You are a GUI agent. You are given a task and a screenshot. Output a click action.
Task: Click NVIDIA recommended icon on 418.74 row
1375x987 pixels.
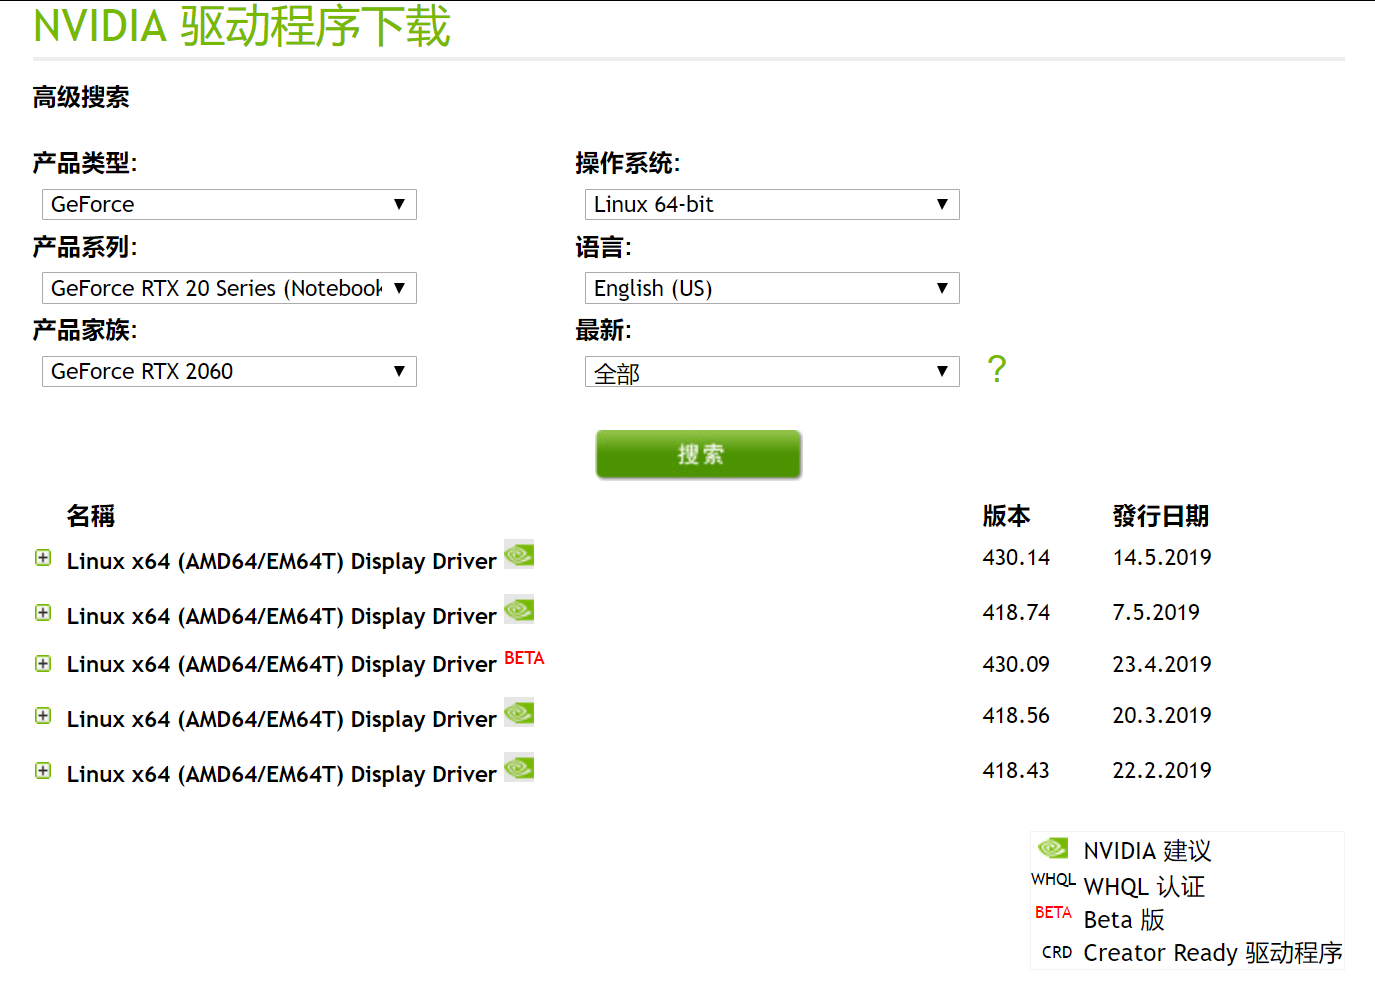(519, 609)
